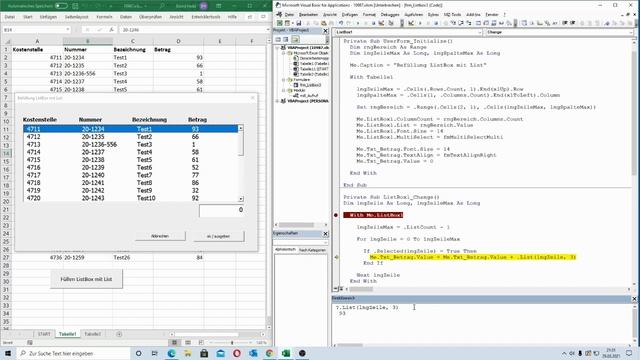This screenshot has width=640, height=360.
Task: Select mdl_Aufruf module in project tree
Action: point(305,96)
